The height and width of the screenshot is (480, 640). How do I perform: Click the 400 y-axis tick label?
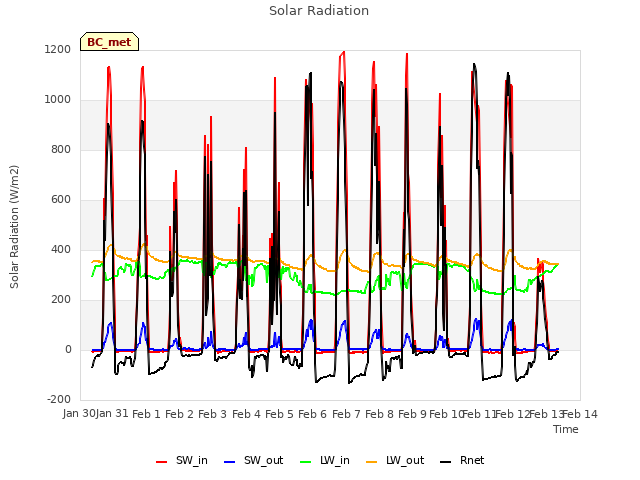[x=61, y=250]
